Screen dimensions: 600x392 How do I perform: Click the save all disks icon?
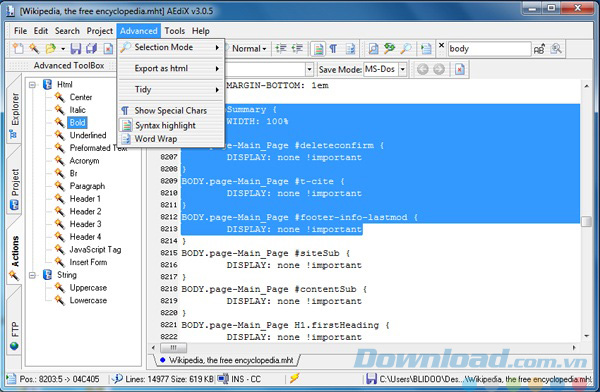click(91, 49)
